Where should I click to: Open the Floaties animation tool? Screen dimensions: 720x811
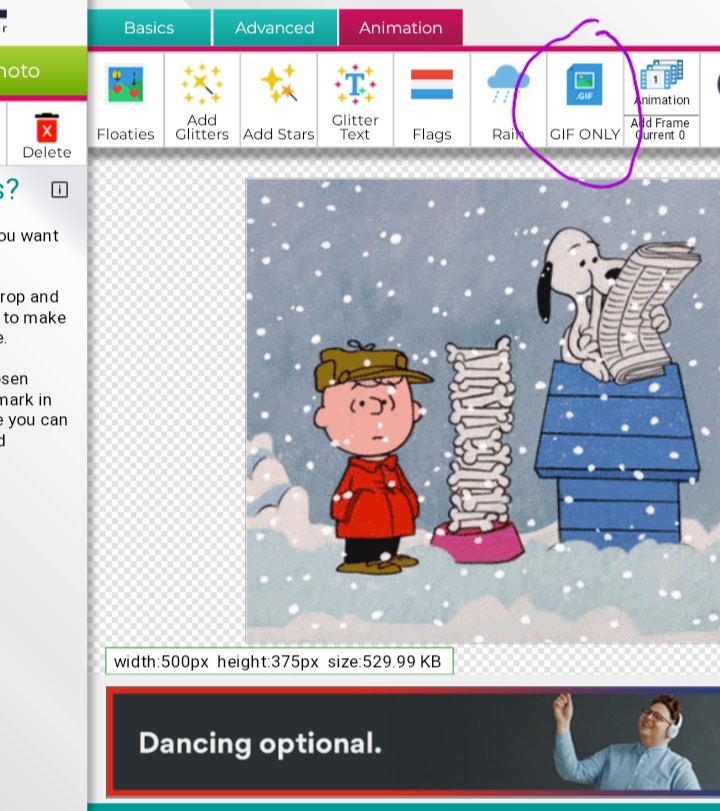[125, 100]
